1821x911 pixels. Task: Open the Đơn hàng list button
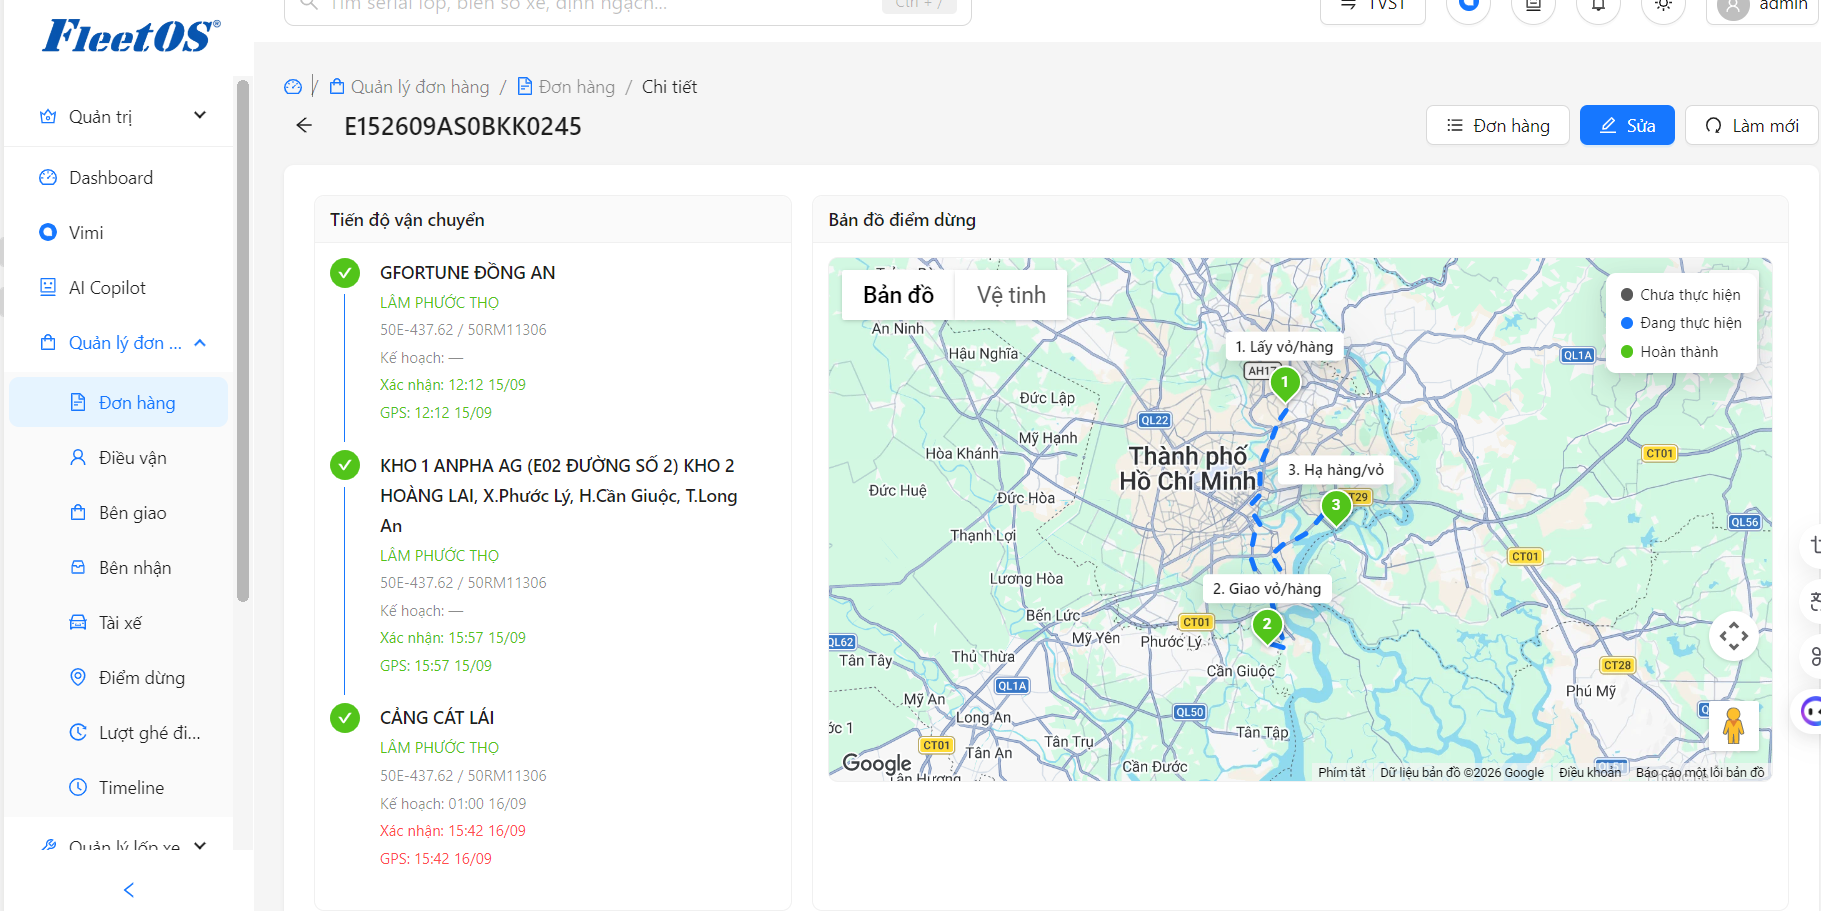coord(1497,126)
